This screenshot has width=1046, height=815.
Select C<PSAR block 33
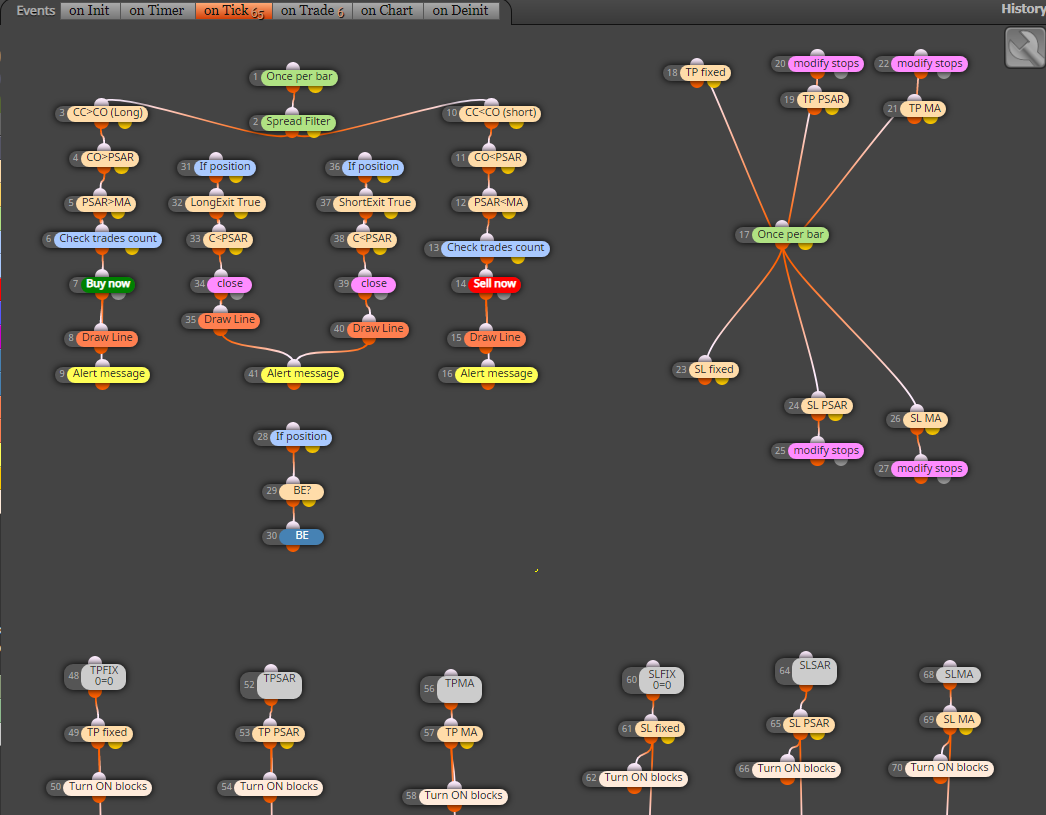228,239
